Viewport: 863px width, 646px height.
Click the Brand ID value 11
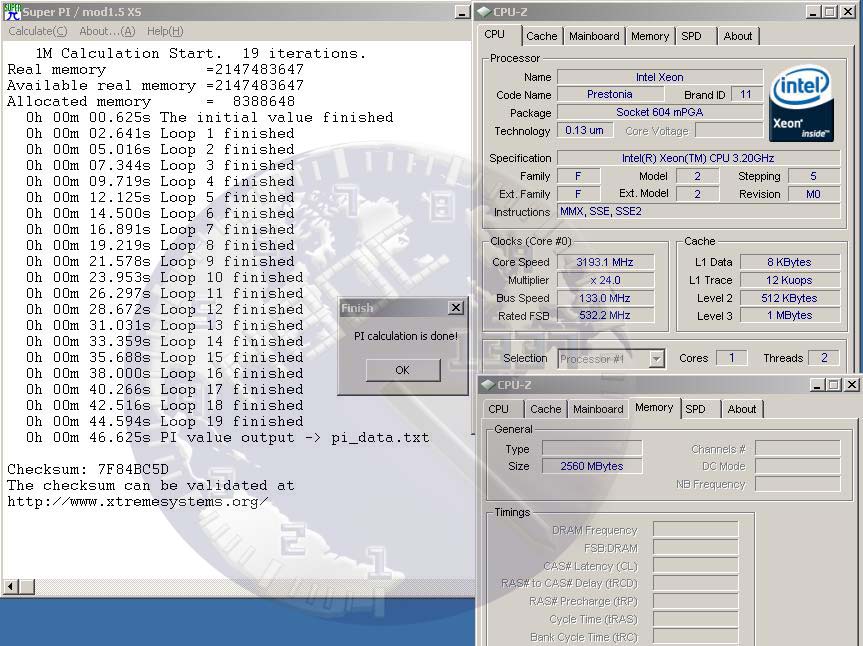[x=746, y=95]
